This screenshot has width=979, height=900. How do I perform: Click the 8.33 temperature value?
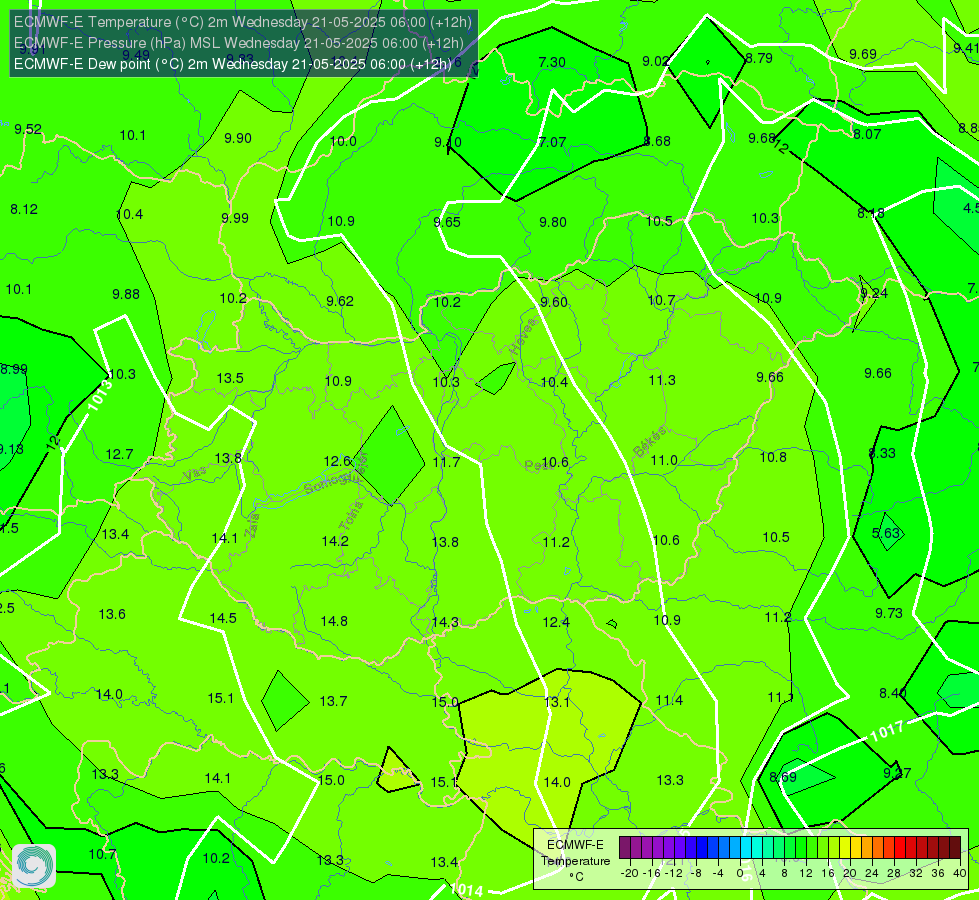coord(882,453)
